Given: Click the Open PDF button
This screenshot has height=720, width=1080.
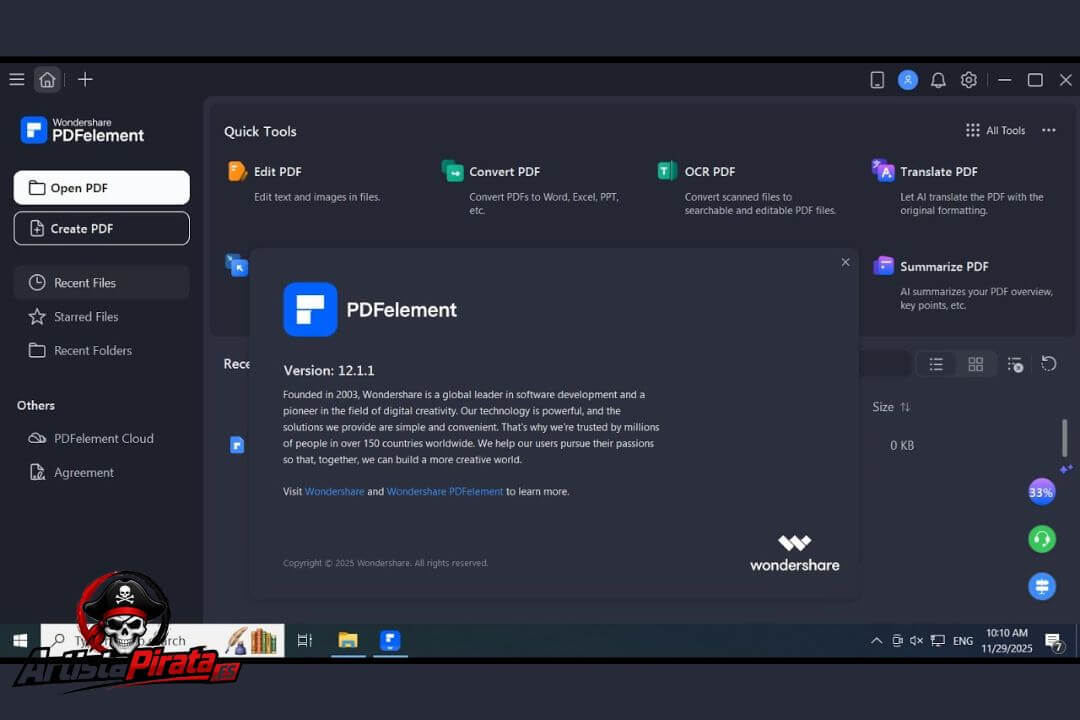Looking at the screenshot, I should click(101, 187).
